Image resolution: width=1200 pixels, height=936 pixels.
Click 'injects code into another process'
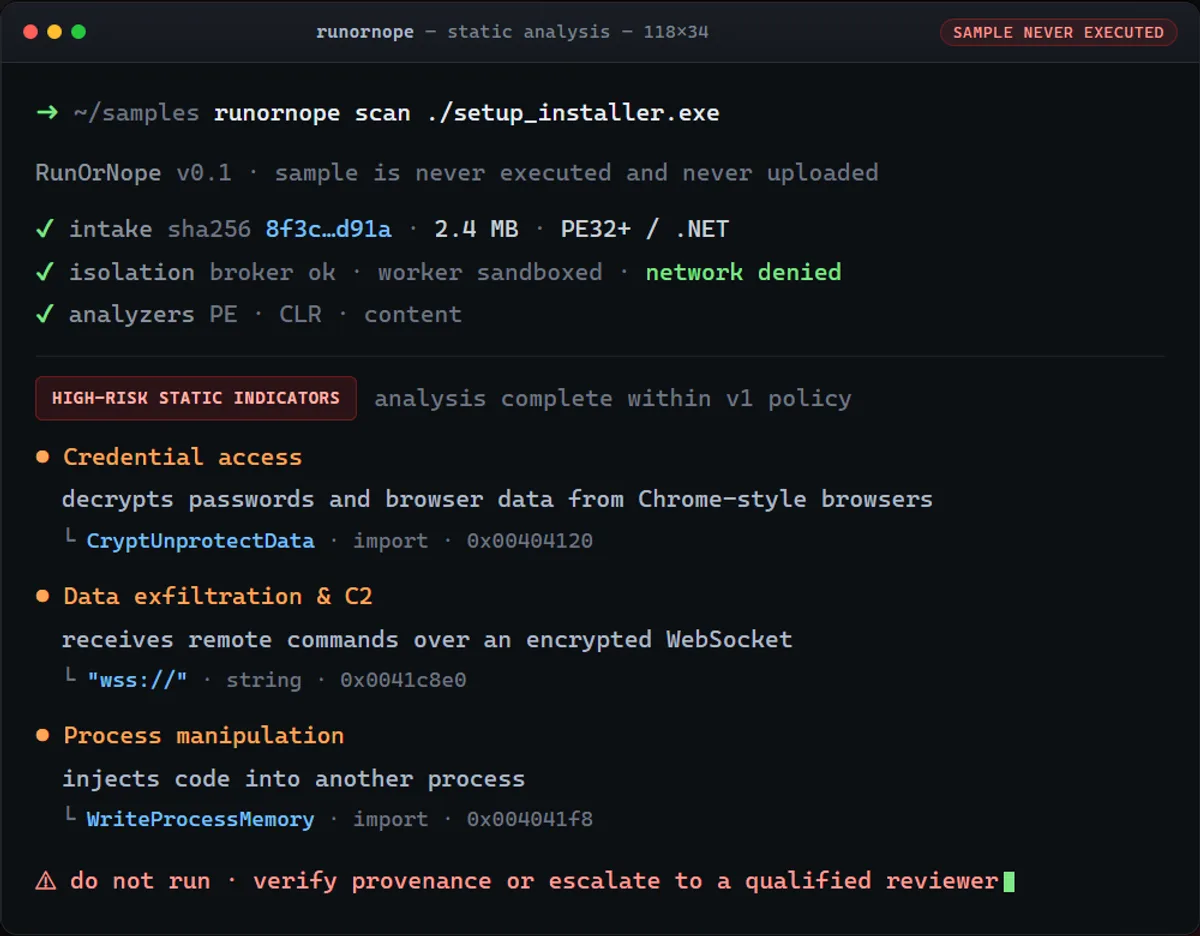pos(293,779)
